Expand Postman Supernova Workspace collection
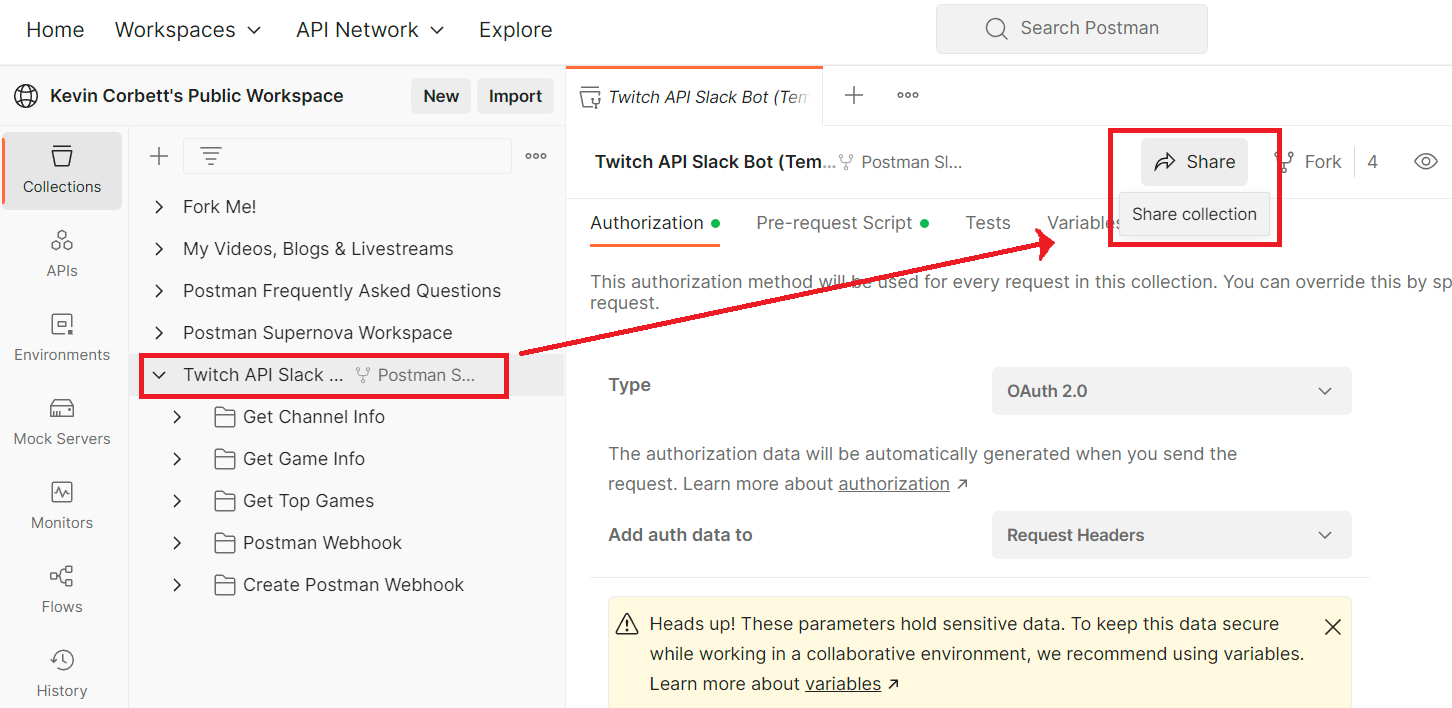1452x708 pixels. [x=158, y=333]
